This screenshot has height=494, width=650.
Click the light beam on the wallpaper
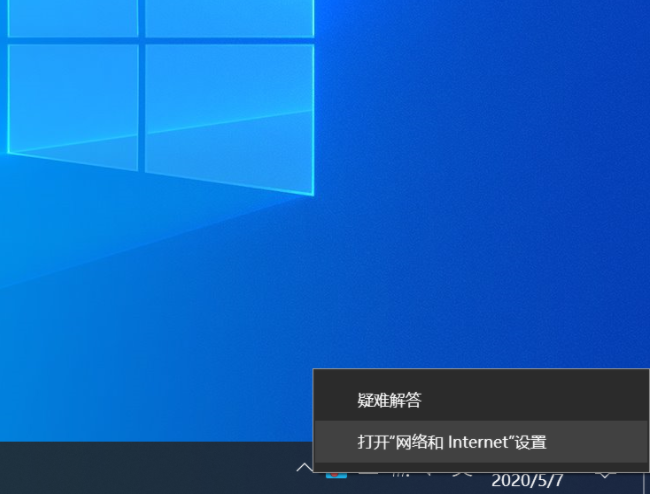(150, 240)
